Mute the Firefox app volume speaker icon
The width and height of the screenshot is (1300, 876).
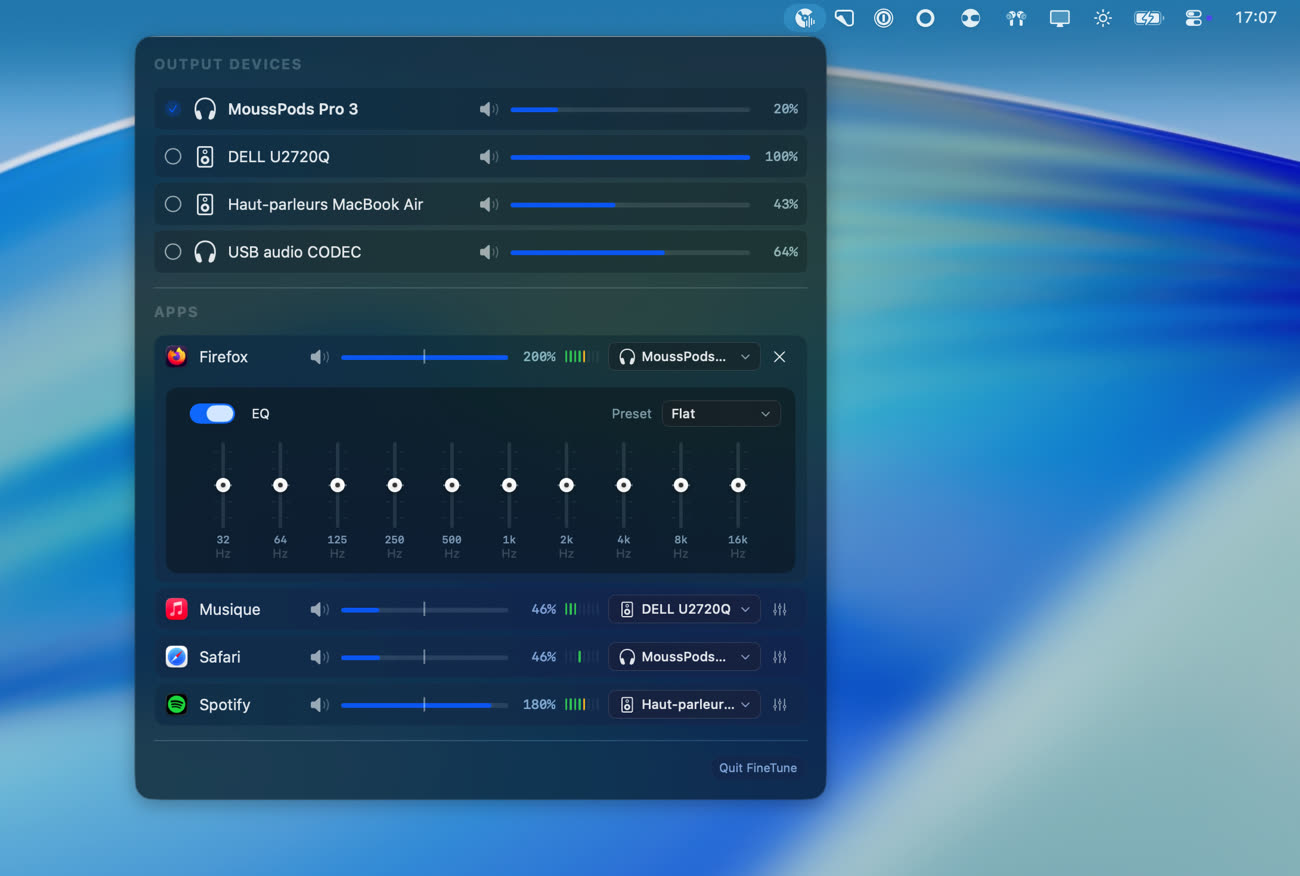[x=319, y=357]
